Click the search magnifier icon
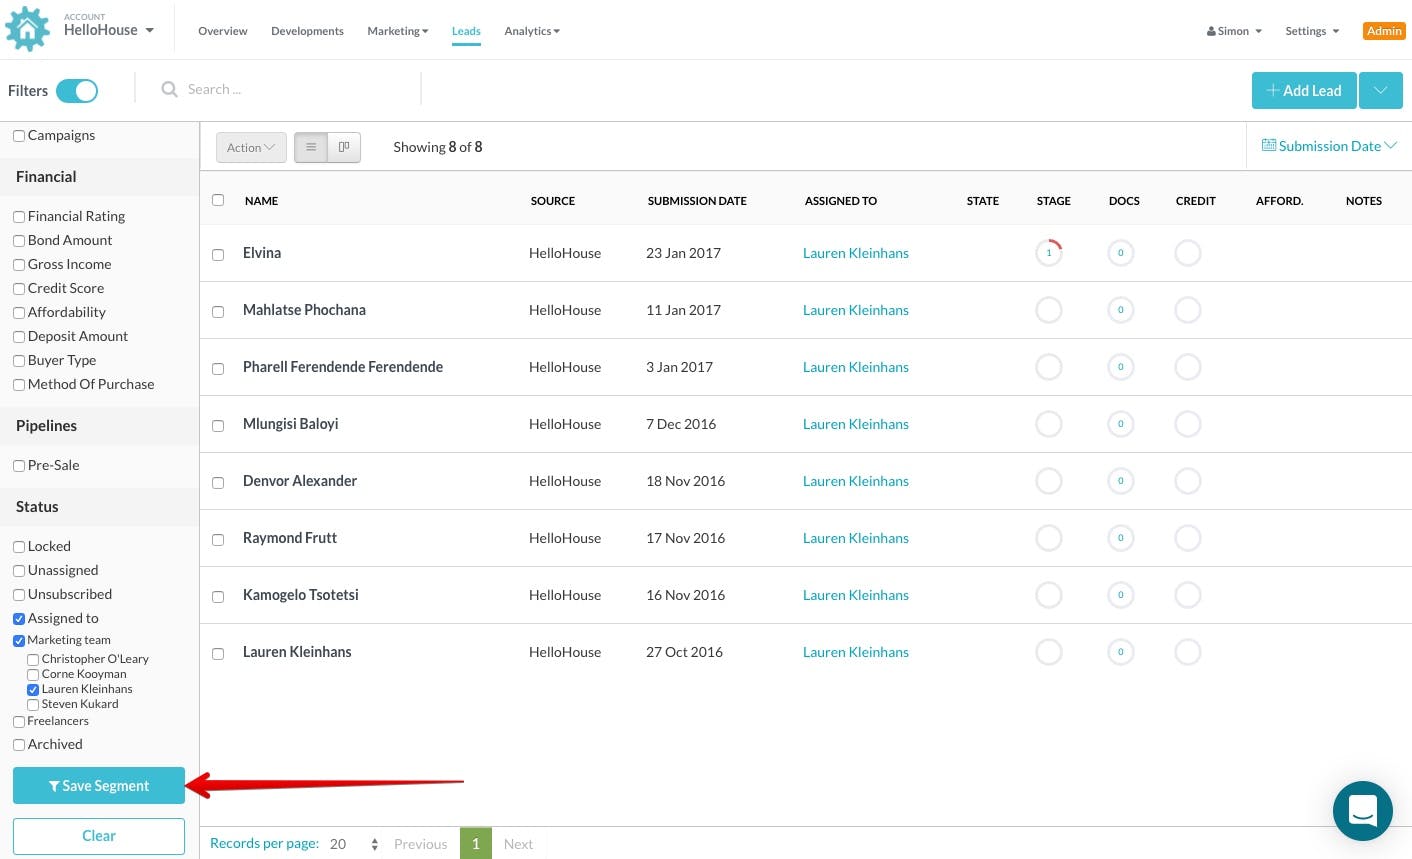The height and width of the screenshot is (859, 1412). click(x=169, y=89)
